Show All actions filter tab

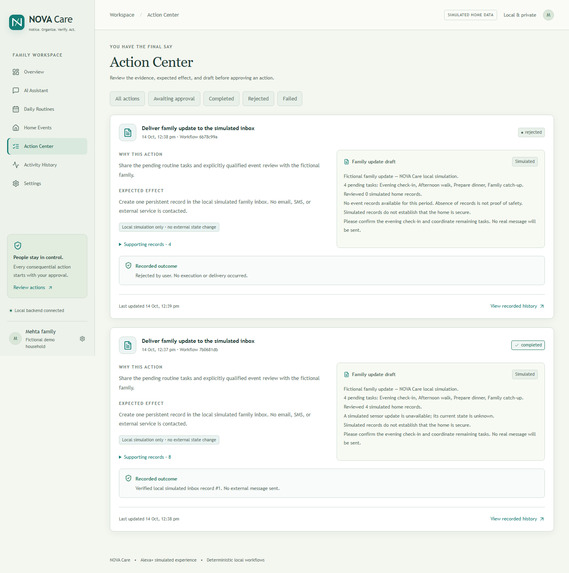click(x=127, y=99)
